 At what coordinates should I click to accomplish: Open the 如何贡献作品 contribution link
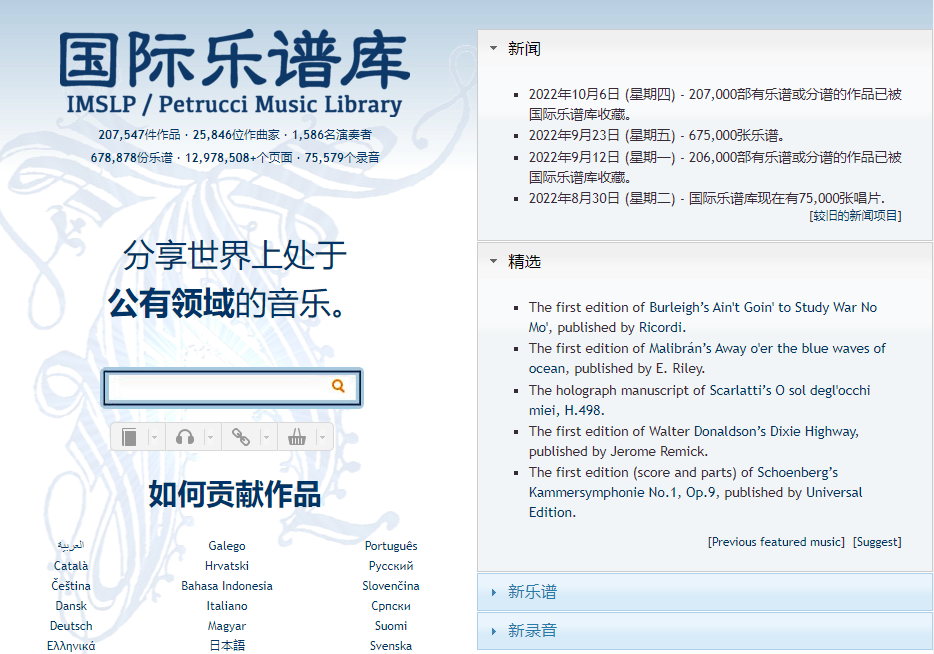[x=235, y=494]
